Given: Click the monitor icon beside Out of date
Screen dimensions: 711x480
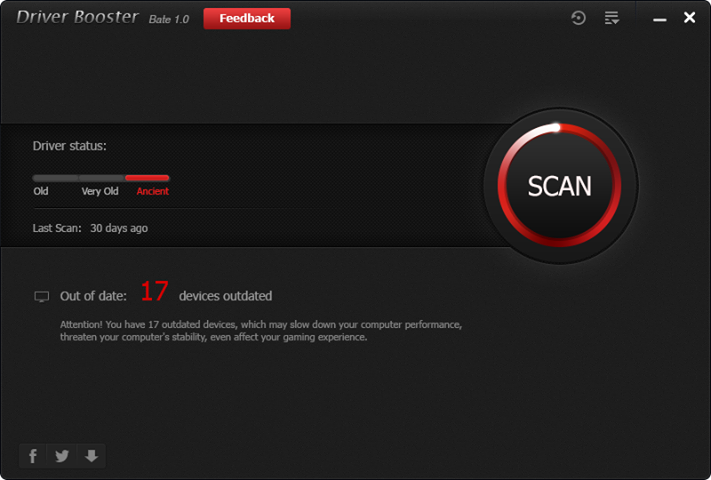Looking at the screenshot, I should [x=42, y=296].
